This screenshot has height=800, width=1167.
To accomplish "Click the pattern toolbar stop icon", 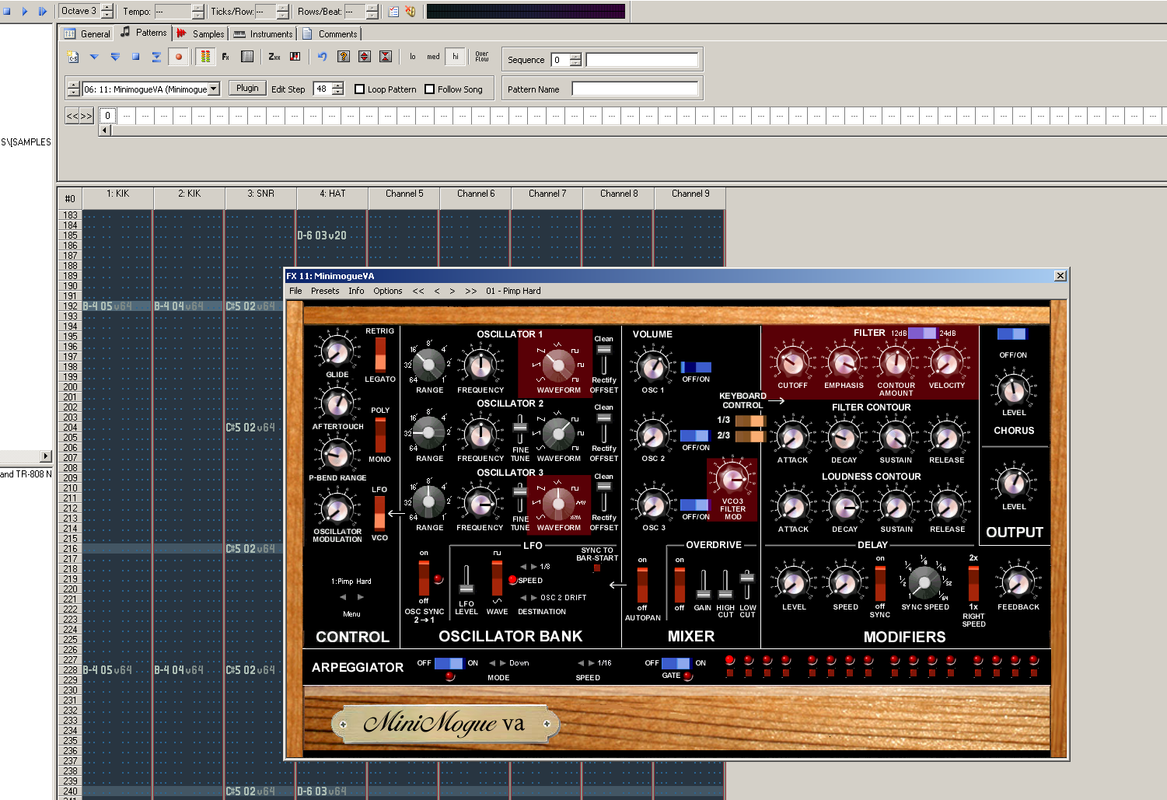I will (x=135, y=57).
